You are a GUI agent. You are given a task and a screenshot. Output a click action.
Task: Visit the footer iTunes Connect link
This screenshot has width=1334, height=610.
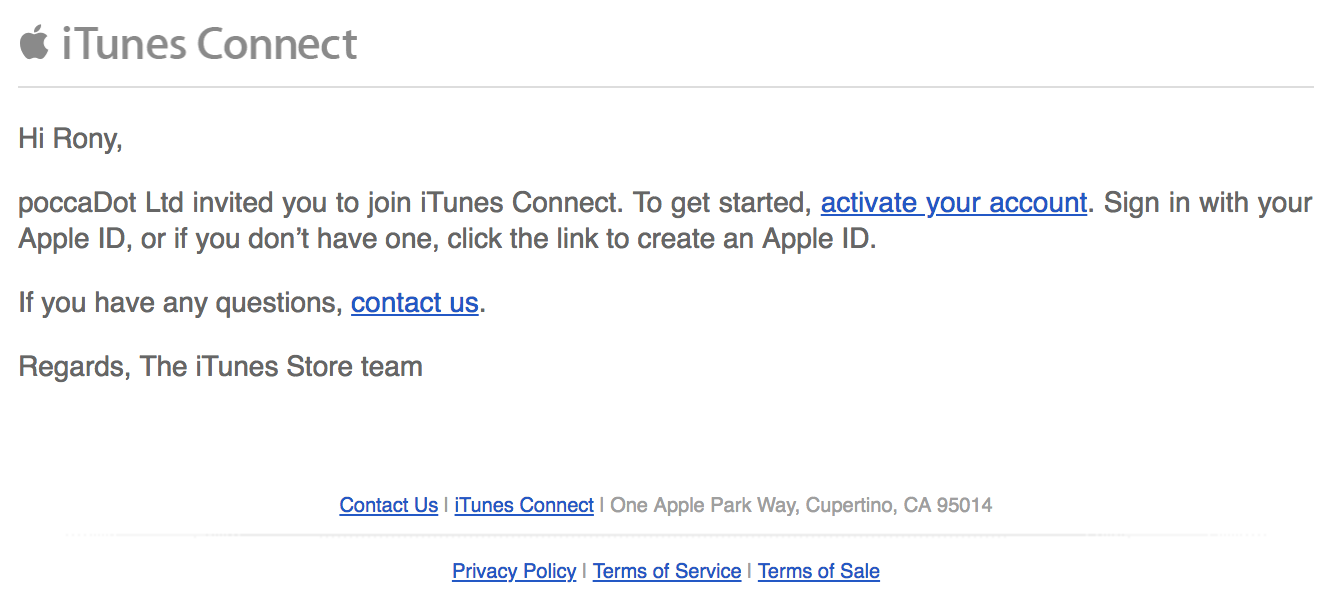click(x=524, y=505)
